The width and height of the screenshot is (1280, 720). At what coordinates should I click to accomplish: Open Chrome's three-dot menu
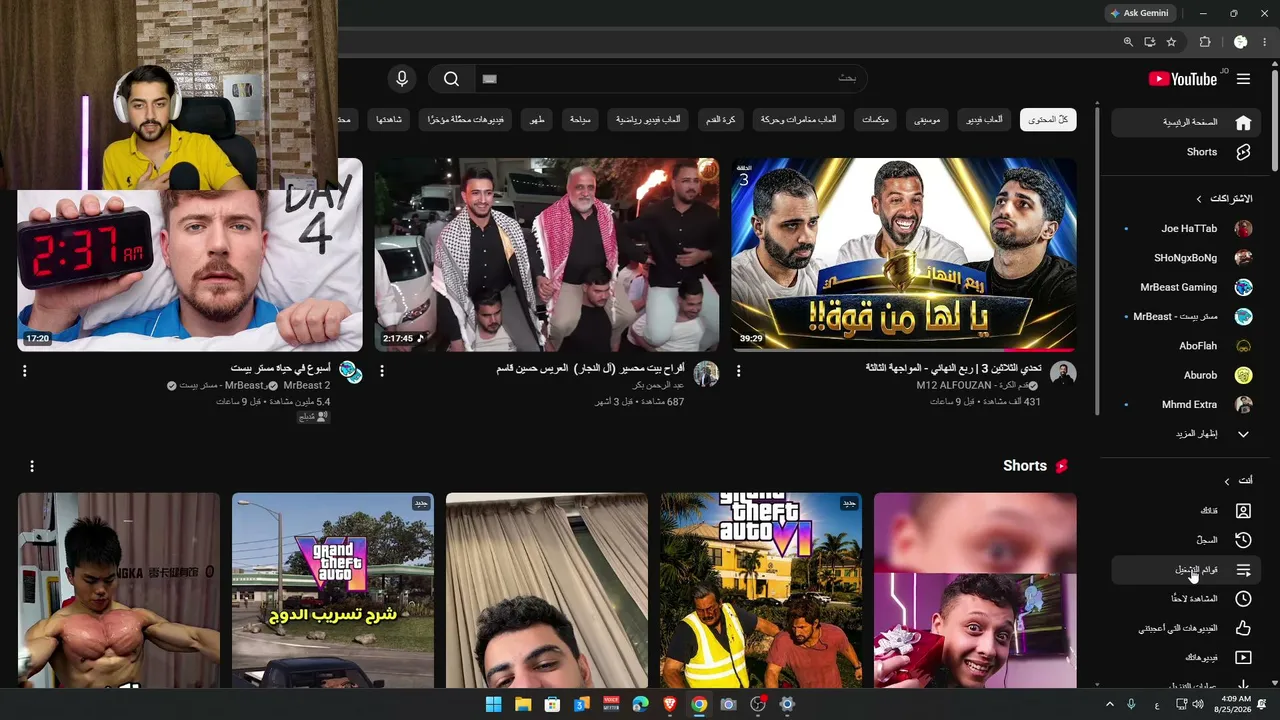tap(1263, 42)
